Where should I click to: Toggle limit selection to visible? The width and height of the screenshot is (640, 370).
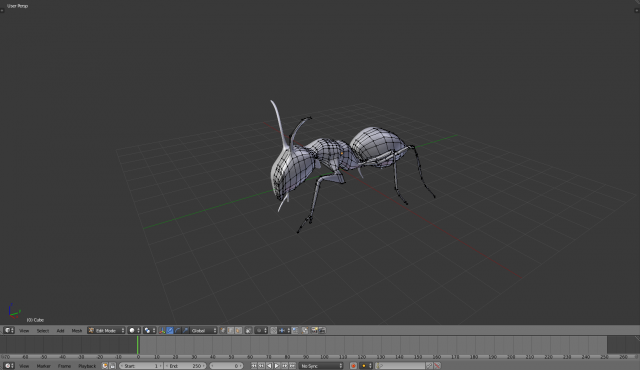248,330
